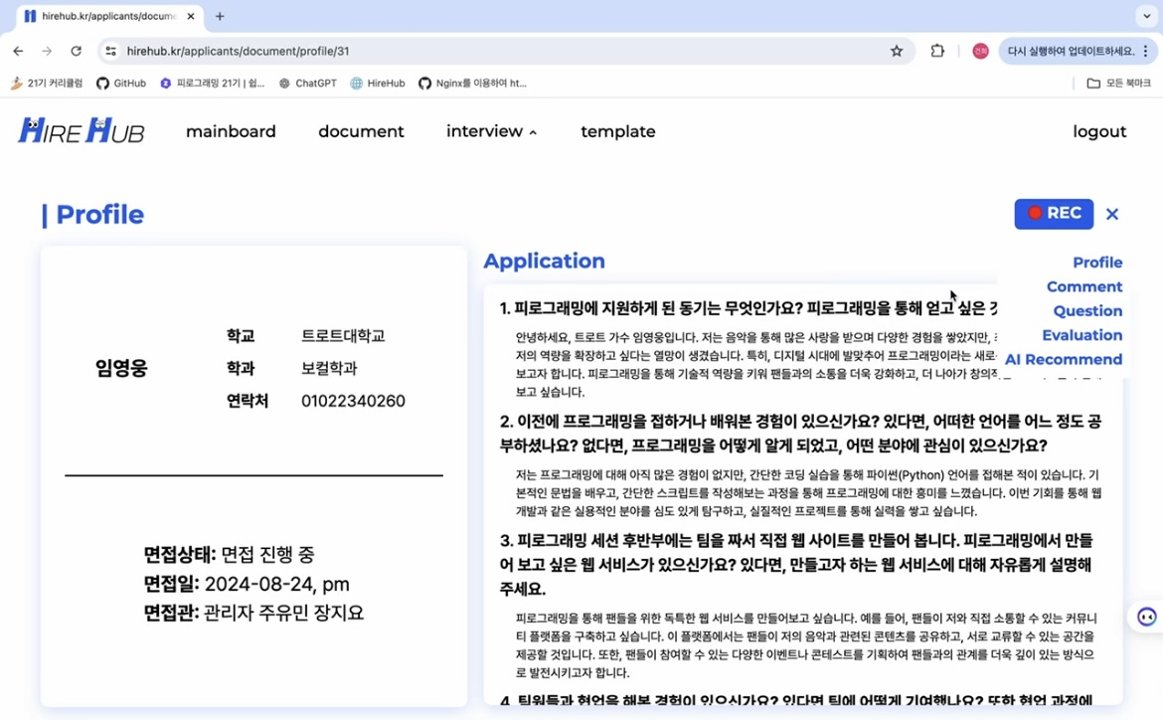Expand the interview navigation dropdown
The height and width of the screenshot is (720, 1163).
point(491,131)
